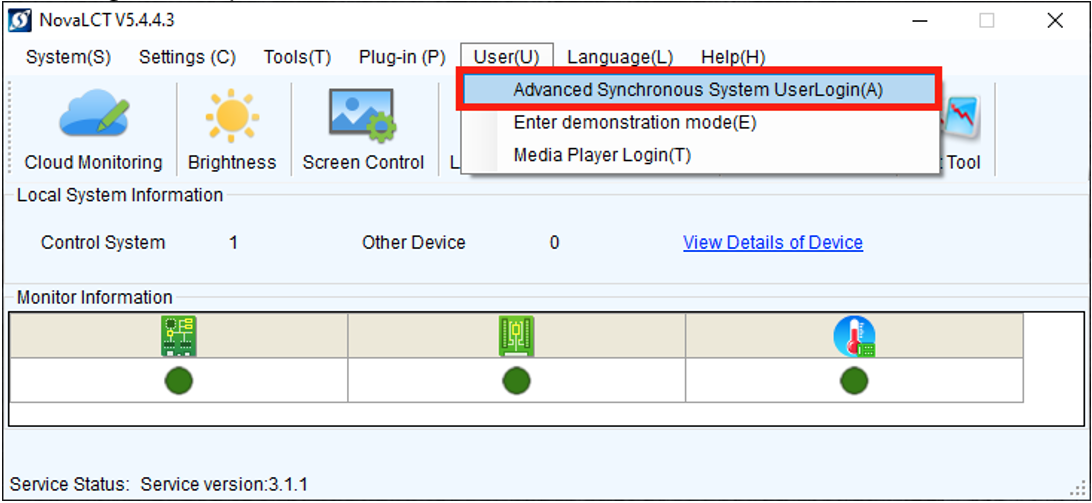The image size is (1092, 503).
Task: Open the Language(L) menu
Action: pos(620,57)
